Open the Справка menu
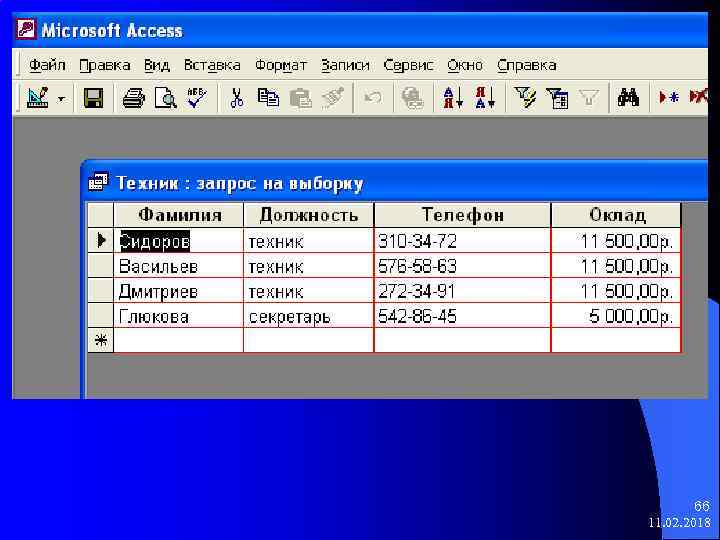Viewport: 720px width, 540px height. 527,65
